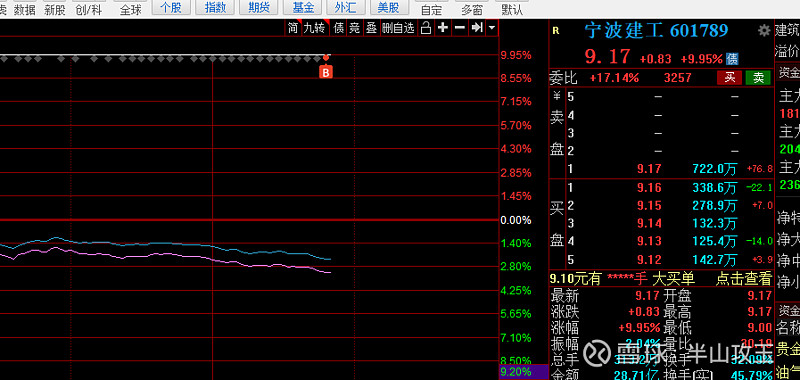Image resolution: width=800 pixels, height=380 pixels.
Task: Open the 数据 menu item
Action: point(24,9)
